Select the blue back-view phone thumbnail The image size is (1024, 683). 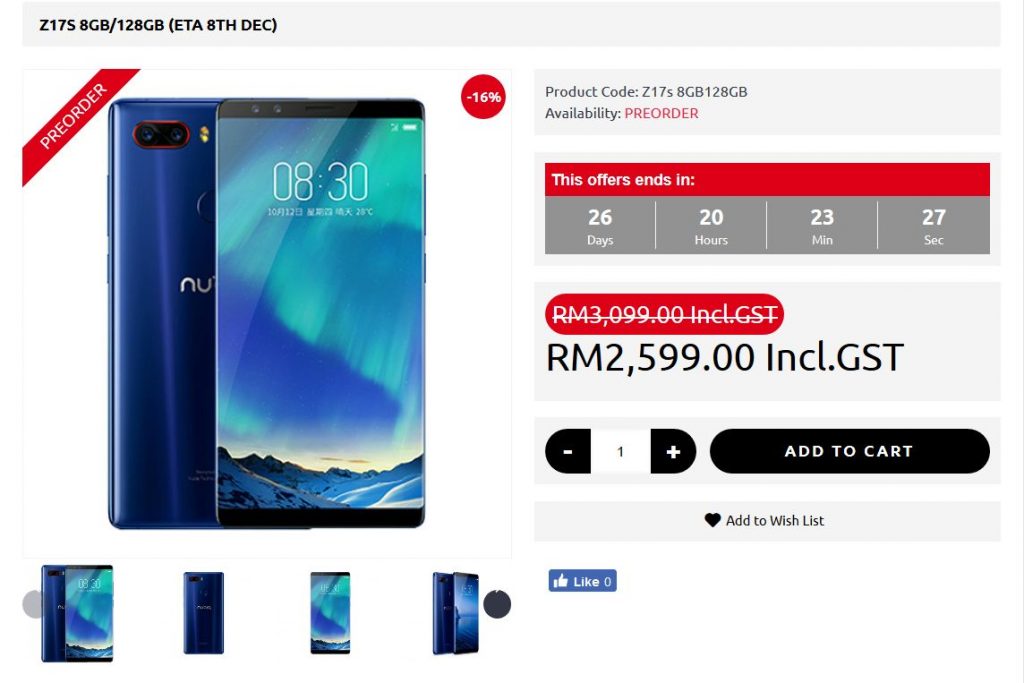pos(204,613)
